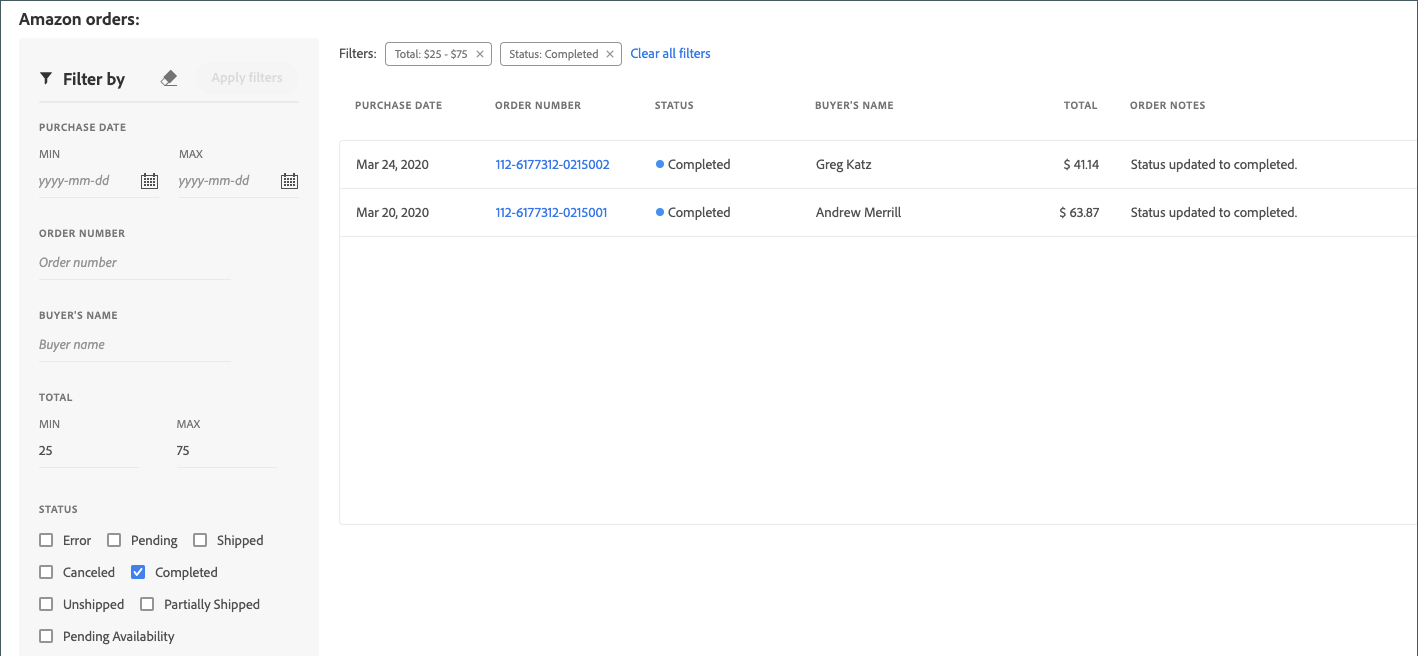Open the MIN purchase date calendar picker
1418x656 pixels.
[x=148, y=180]
